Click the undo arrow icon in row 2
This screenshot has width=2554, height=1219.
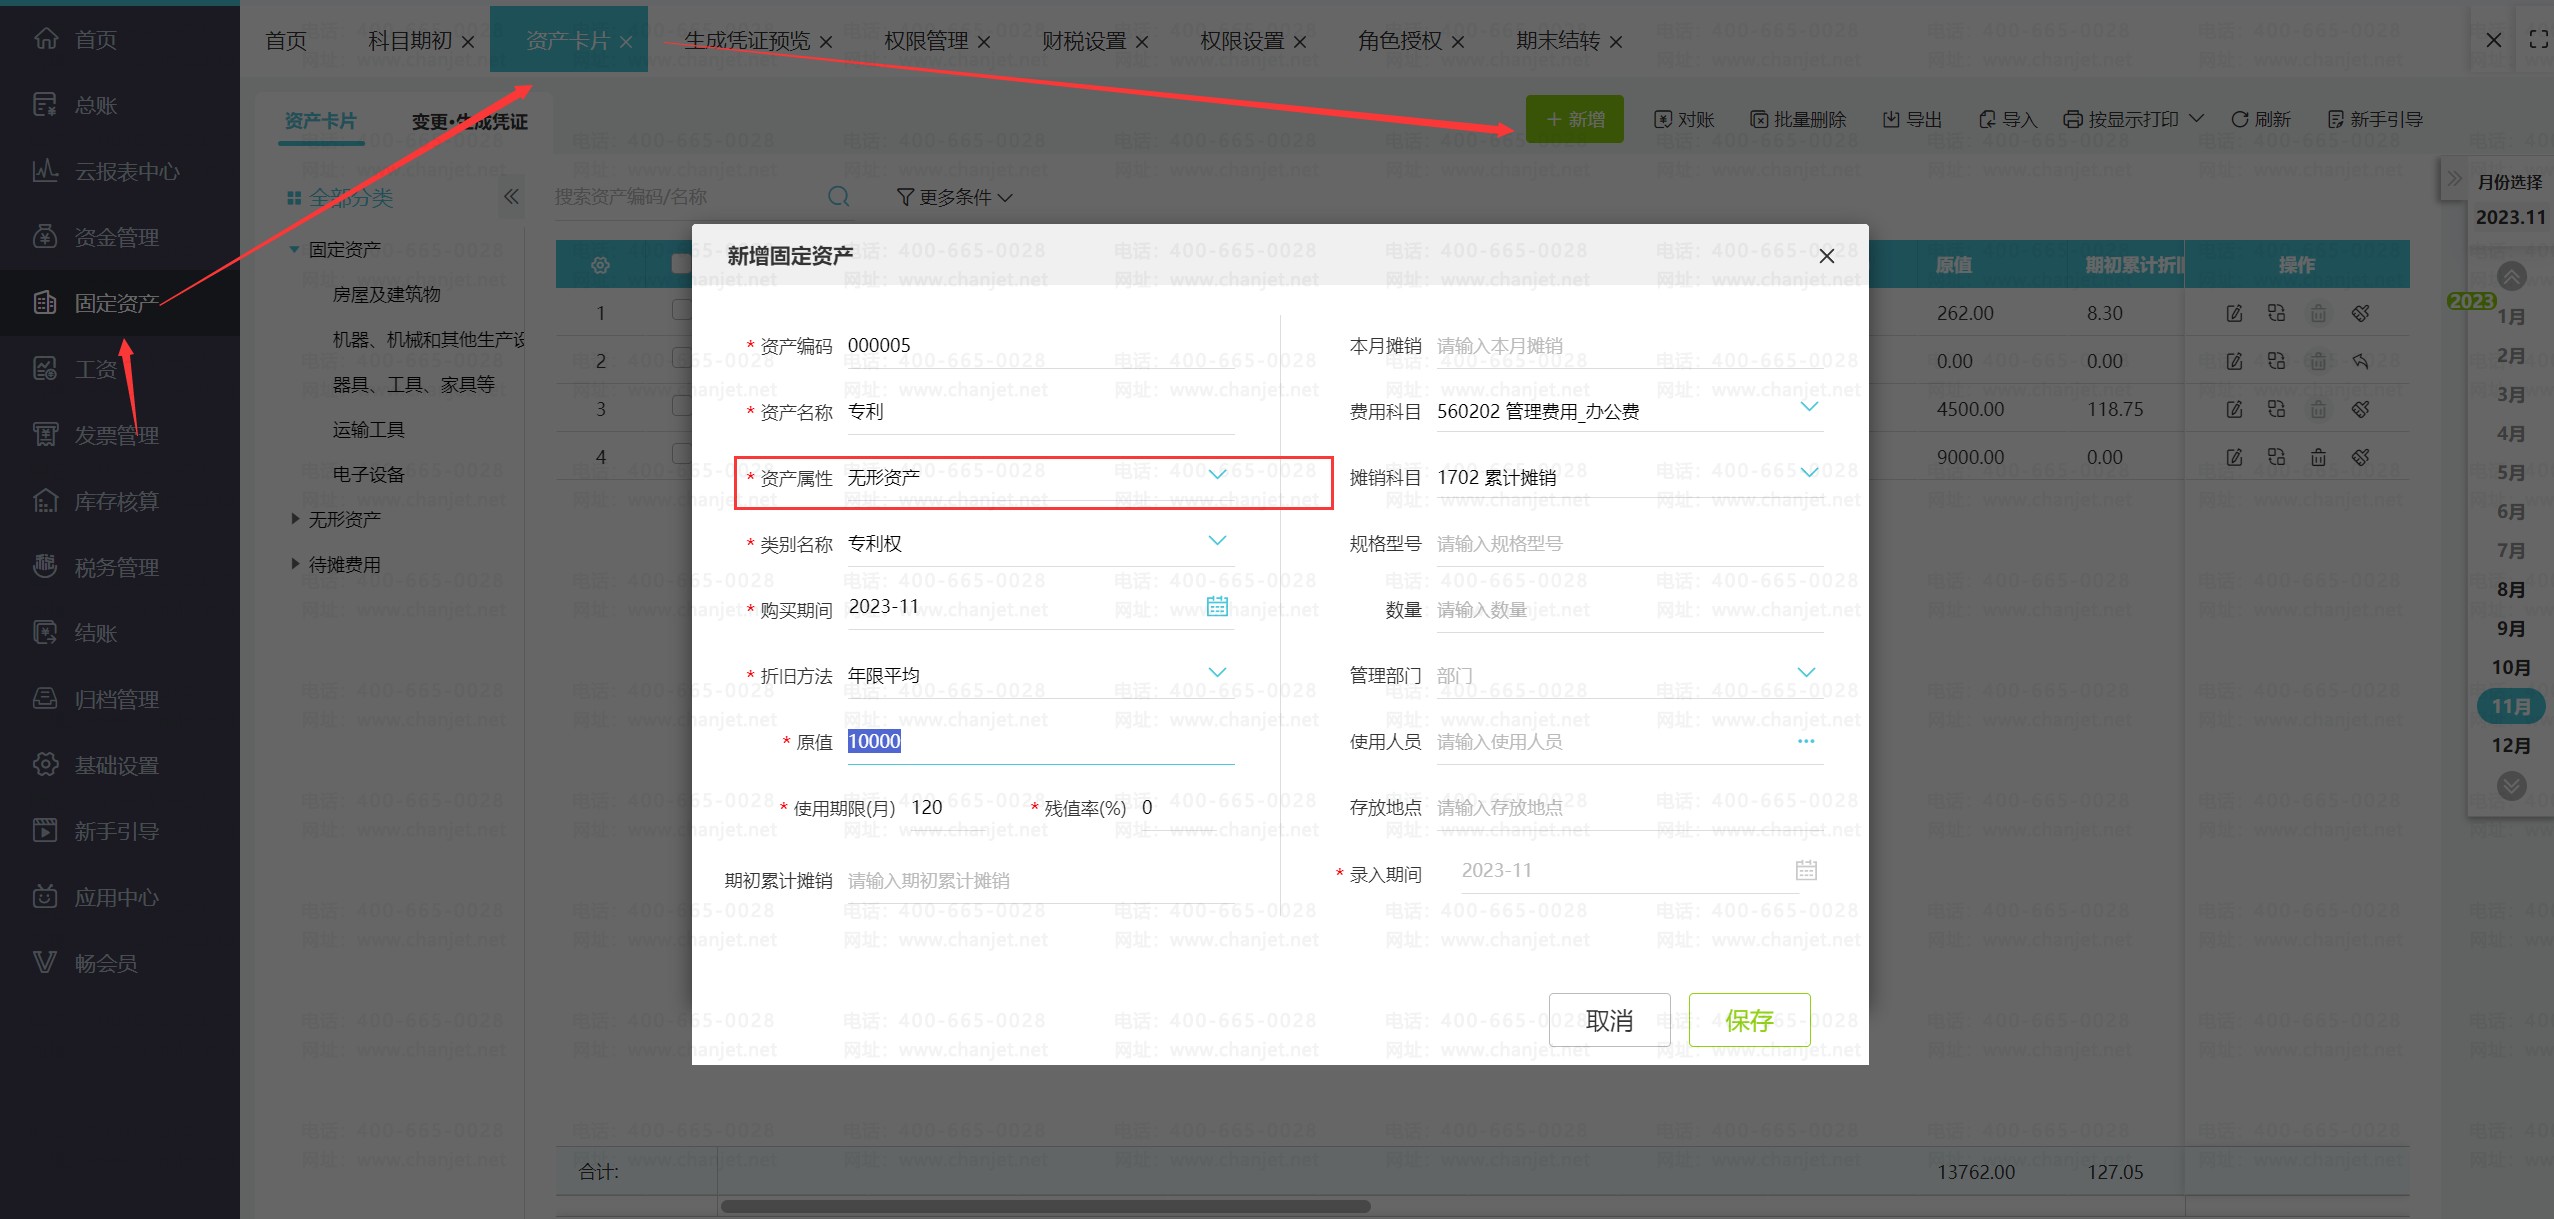click(2360, 361)
